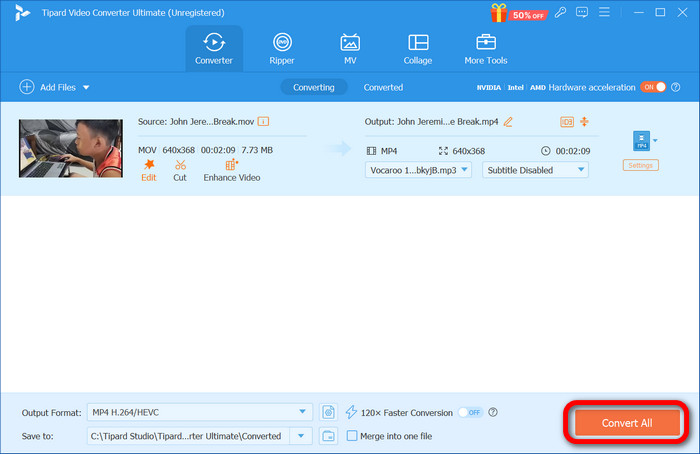
Task: Expand the Output Format dropdown
Action: [304, 412]
